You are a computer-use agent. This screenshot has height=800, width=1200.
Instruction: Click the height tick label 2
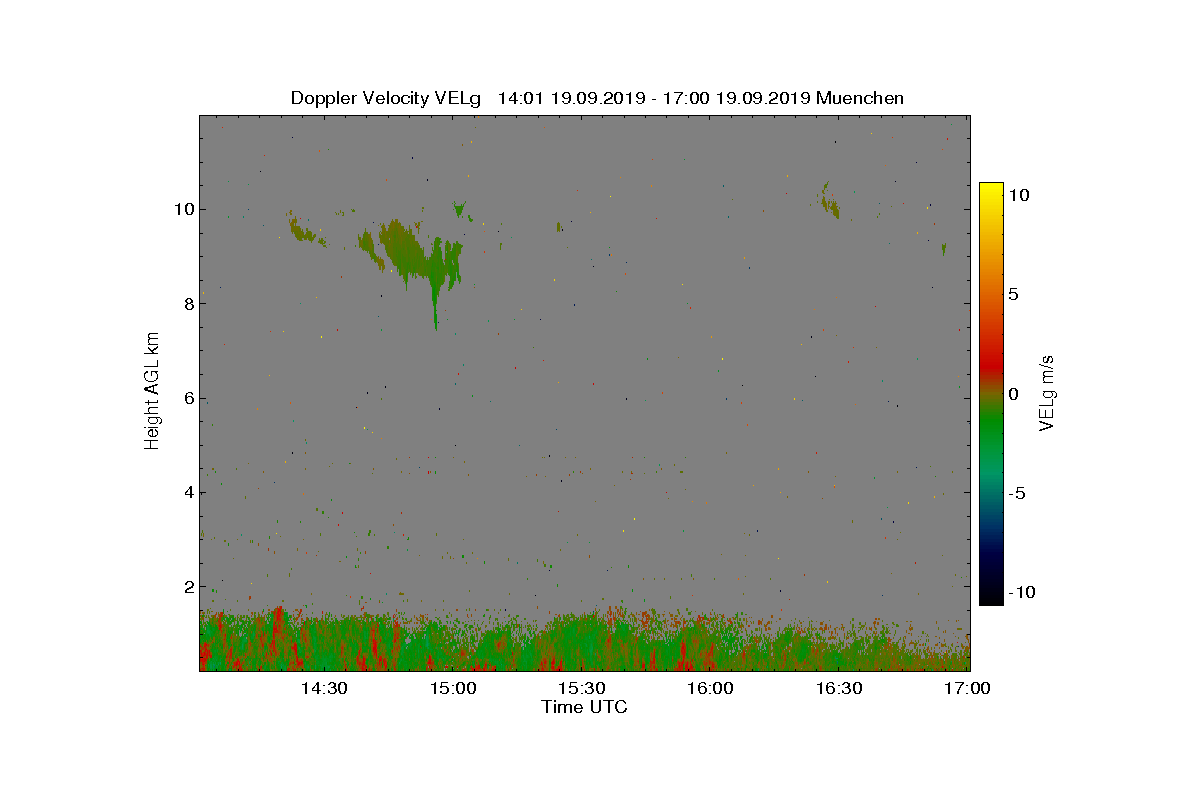188,586
